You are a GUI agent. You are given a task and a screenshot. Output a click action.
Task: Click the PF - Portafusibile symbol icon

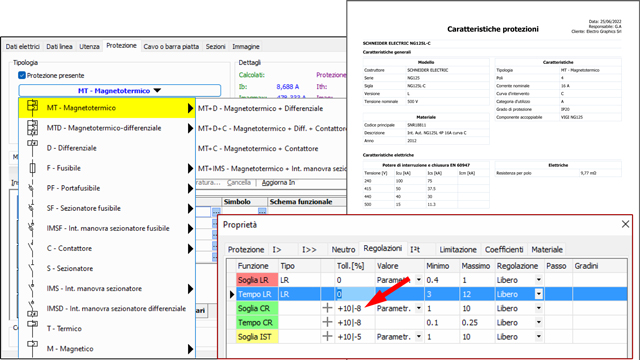pos(32,188)
